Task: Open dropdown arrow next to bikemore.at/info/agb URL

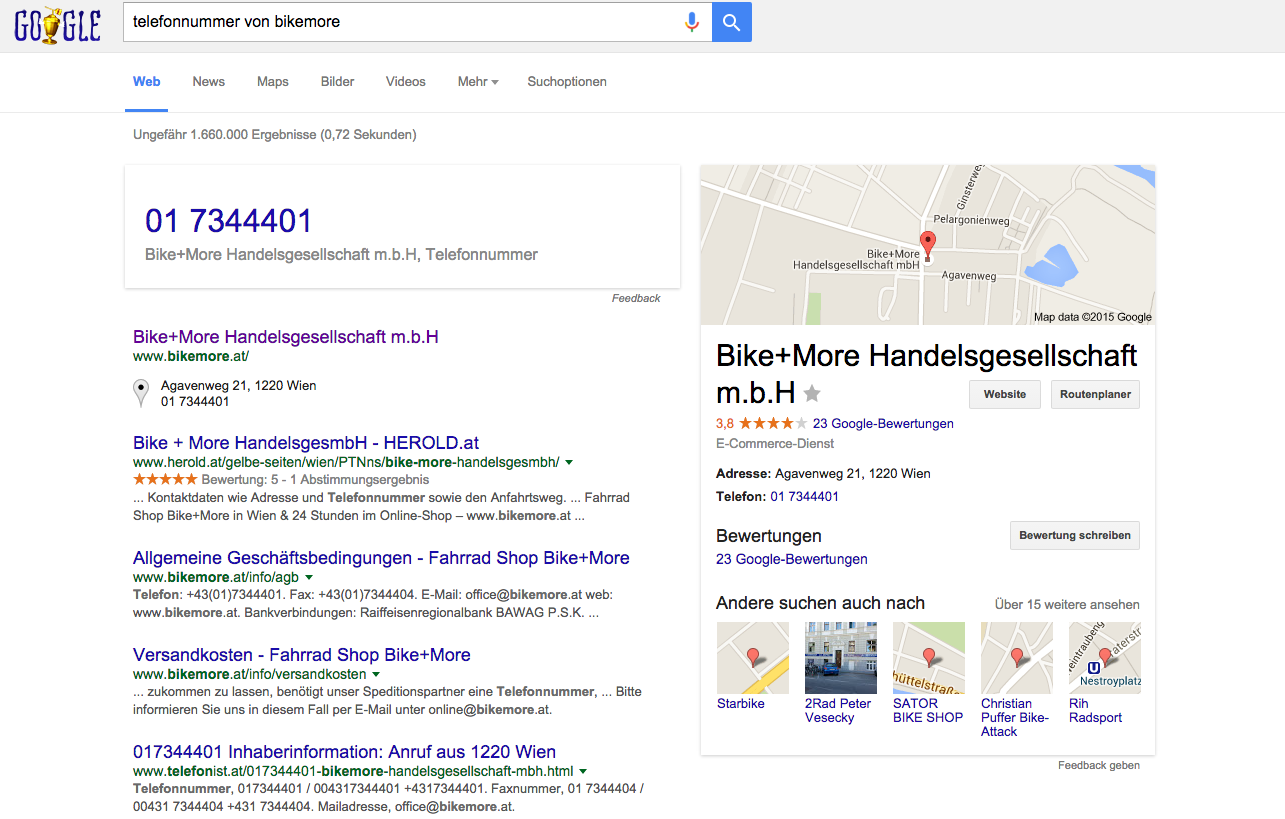Action: pos(309,578)
